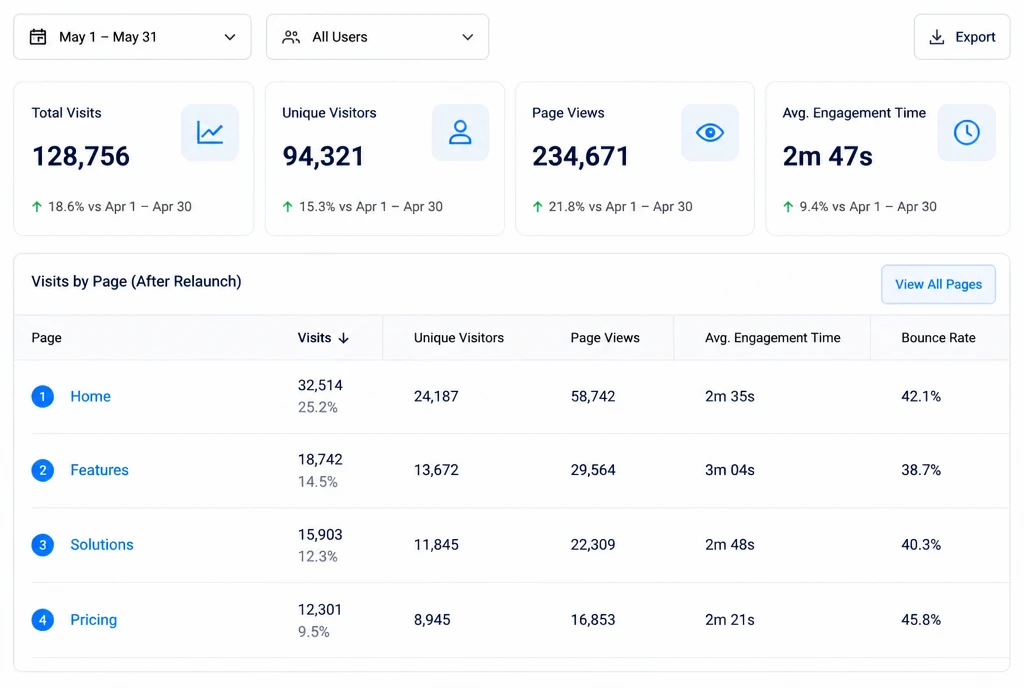Click the Page column header

click(x=46, y=338)
